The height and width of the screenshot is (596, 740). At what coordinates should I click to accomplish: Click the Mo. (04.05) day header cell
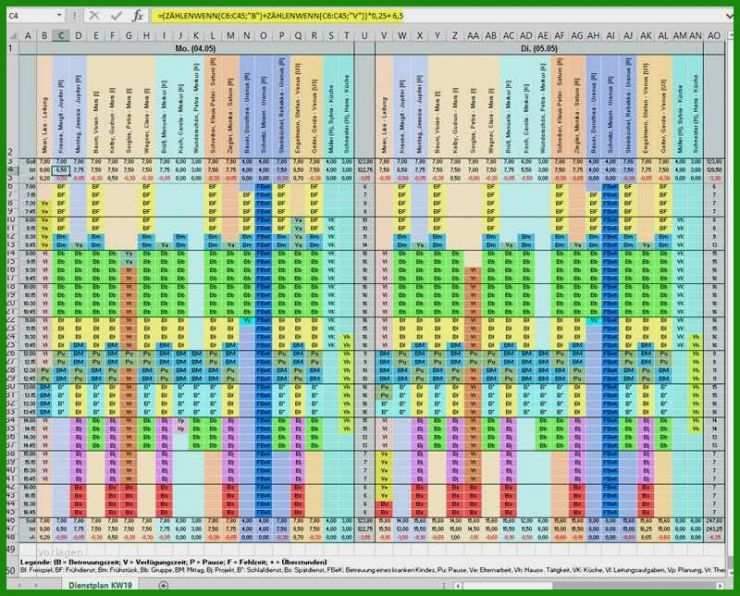coord(194,47)
